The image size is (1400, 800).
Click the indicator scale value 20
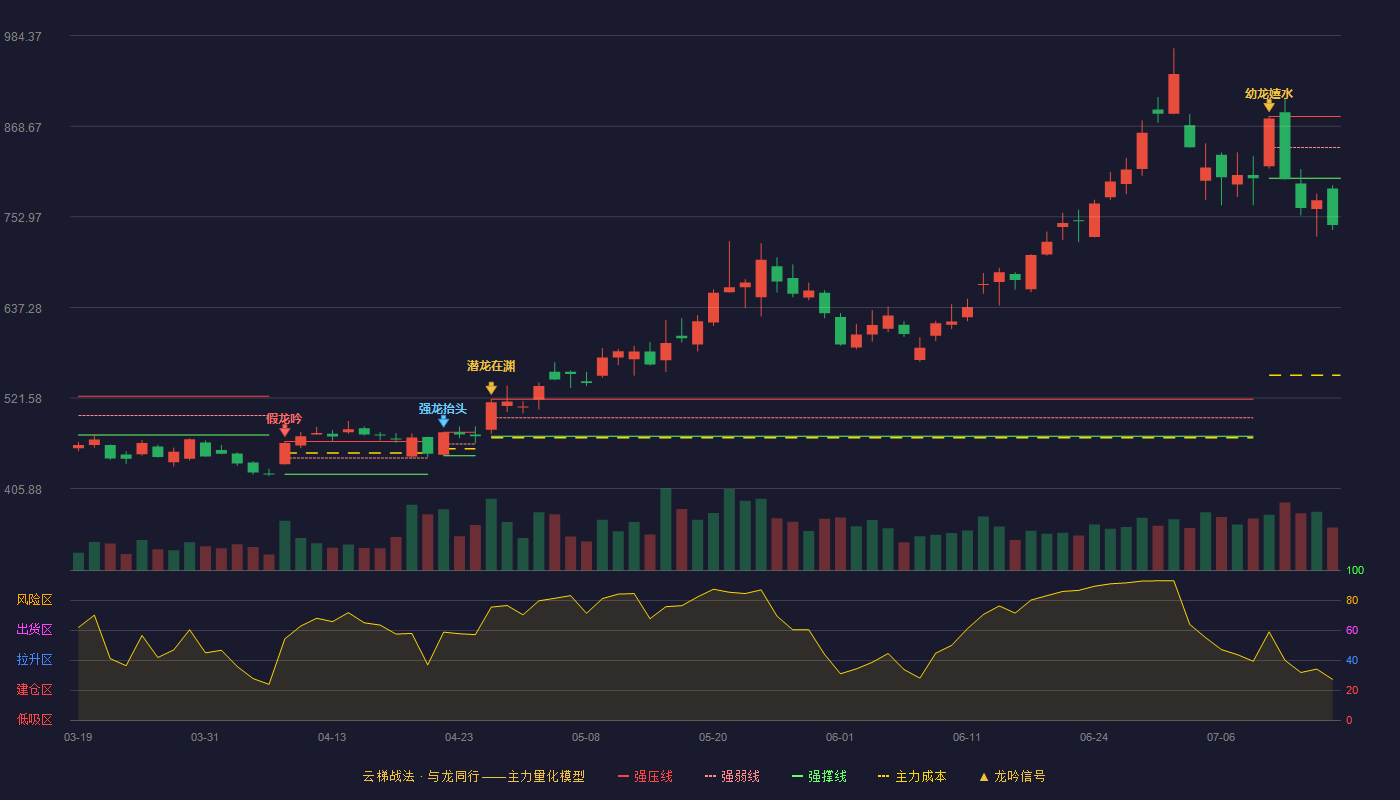coord(1351,691)
